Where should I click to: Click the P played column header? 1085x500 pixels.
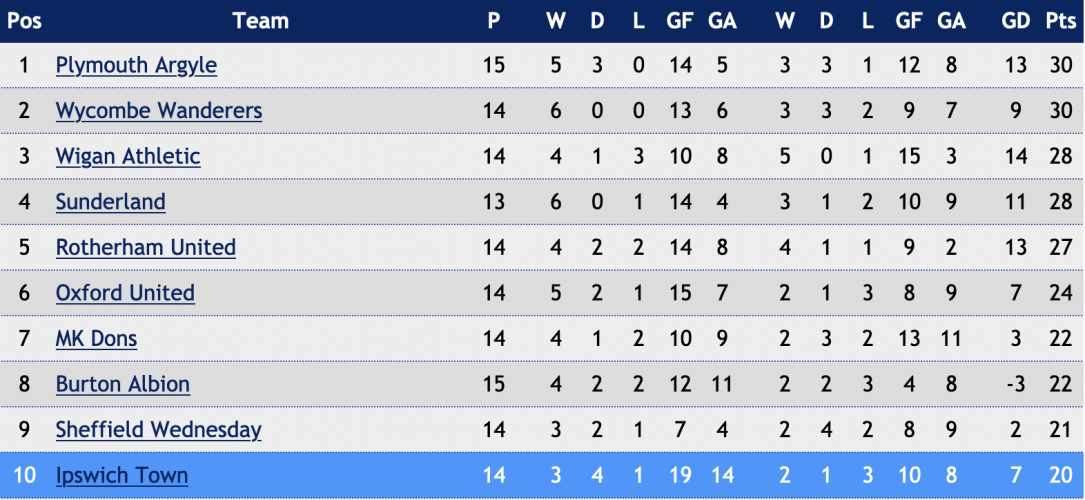click(493, 21)
